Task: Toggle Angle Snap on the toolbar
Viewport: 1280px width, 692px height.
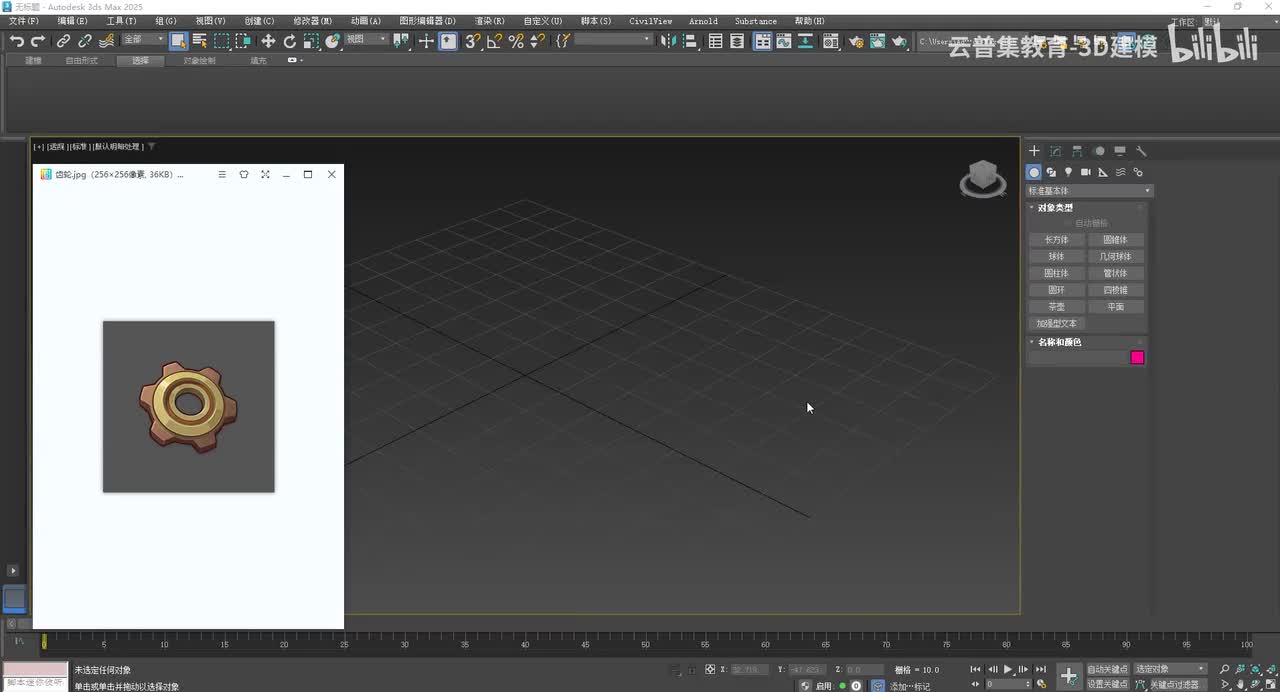Action: pyautogui.click(x=494, y=41)
